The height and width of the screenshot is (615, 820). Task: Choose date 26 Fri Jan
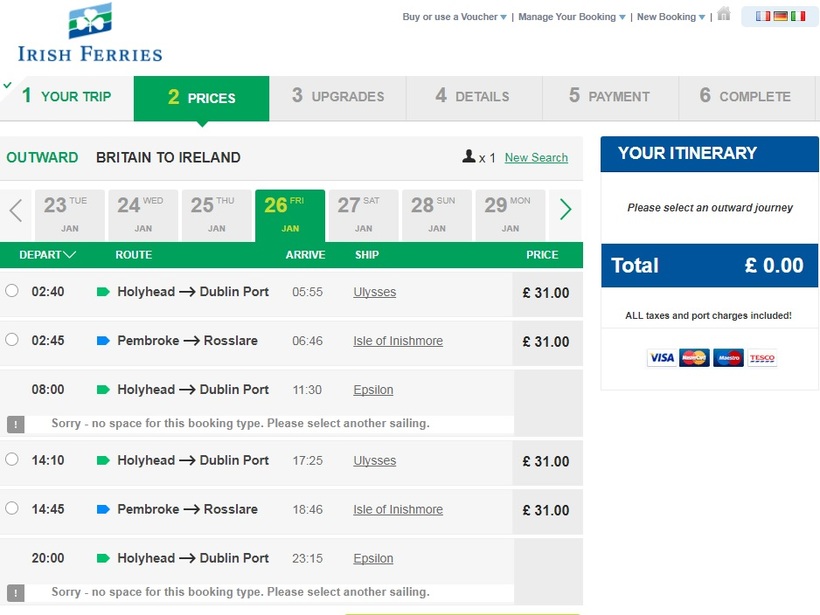coord(290,215)
